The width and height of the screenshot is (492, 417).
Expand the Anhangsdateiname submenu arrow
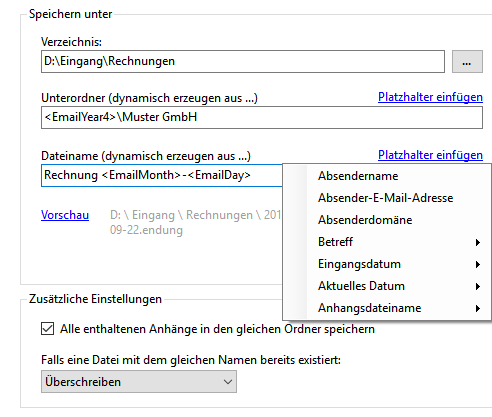(478, 308)
